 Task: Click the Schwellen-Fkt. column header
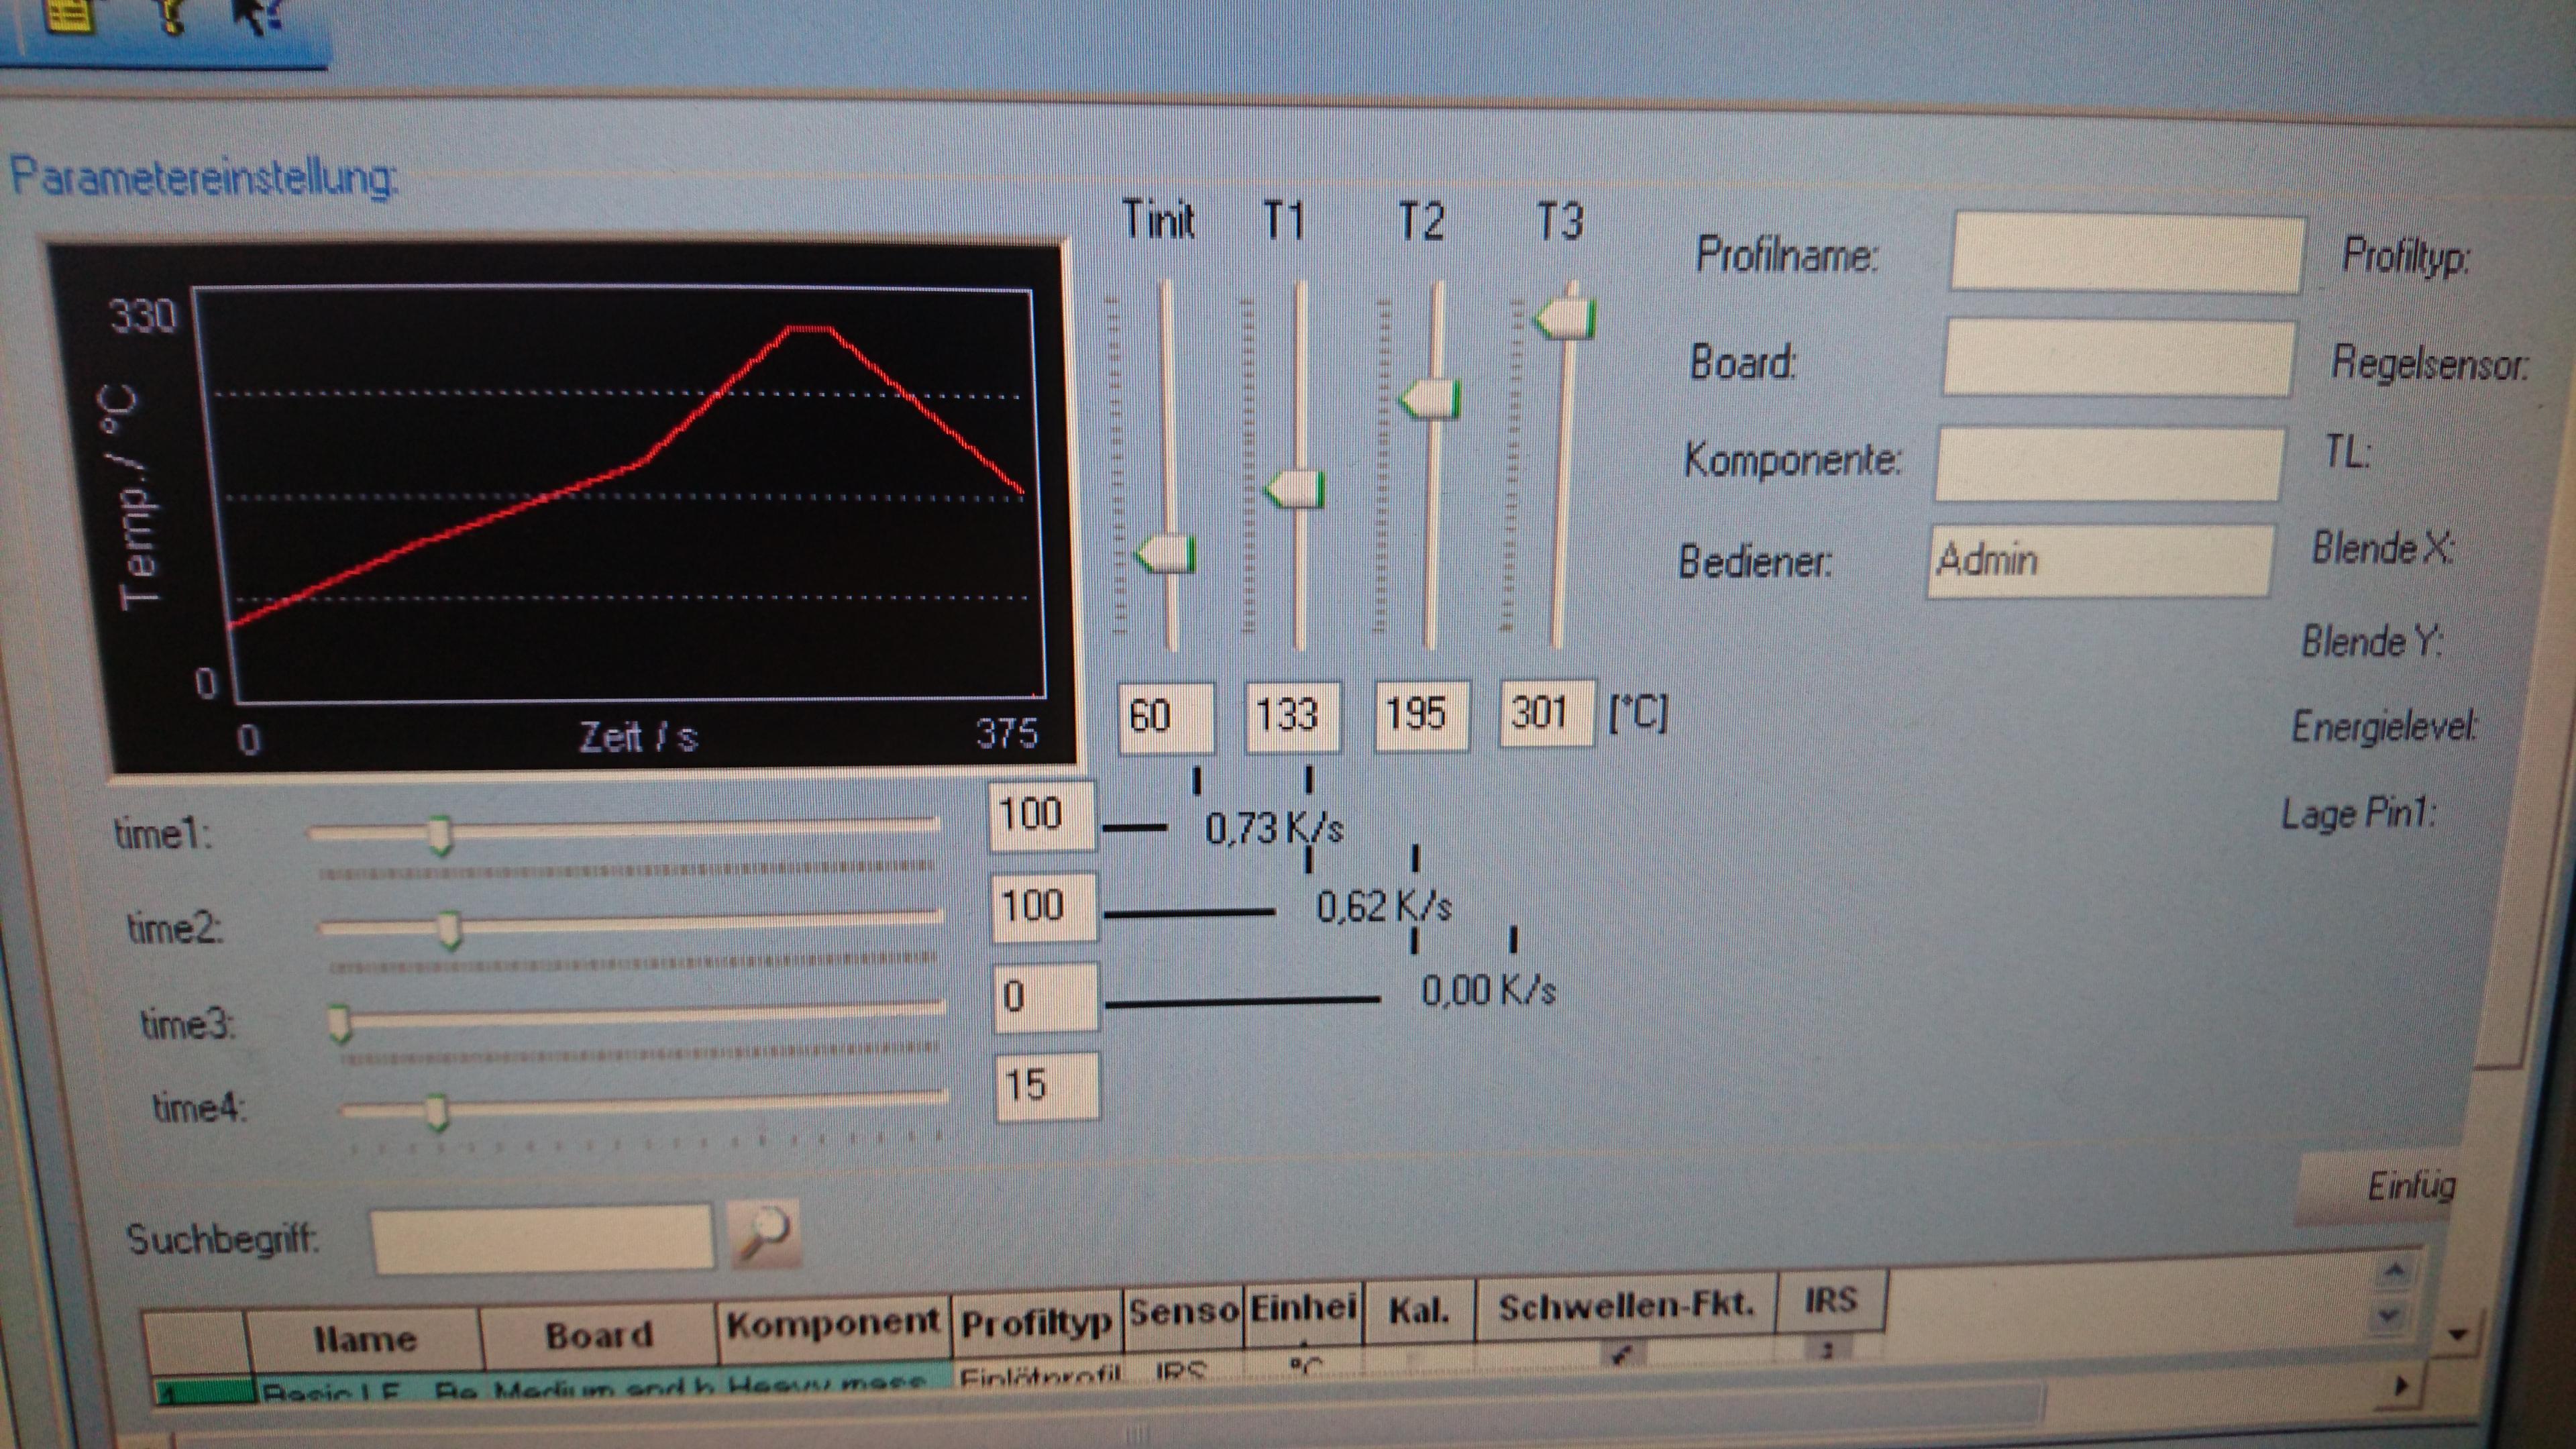pyautogui.click(x=1626, y=1306)
